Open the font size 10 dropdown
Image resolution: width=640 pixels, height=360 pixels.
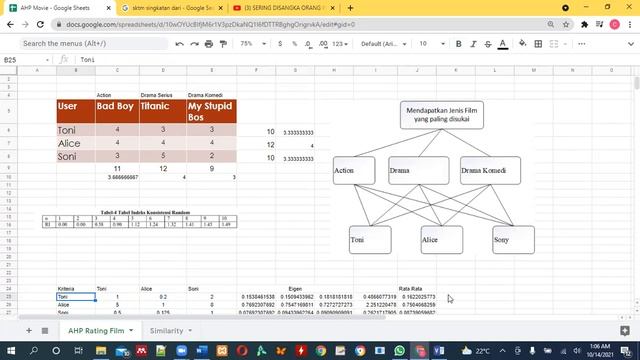coord(432,44)
